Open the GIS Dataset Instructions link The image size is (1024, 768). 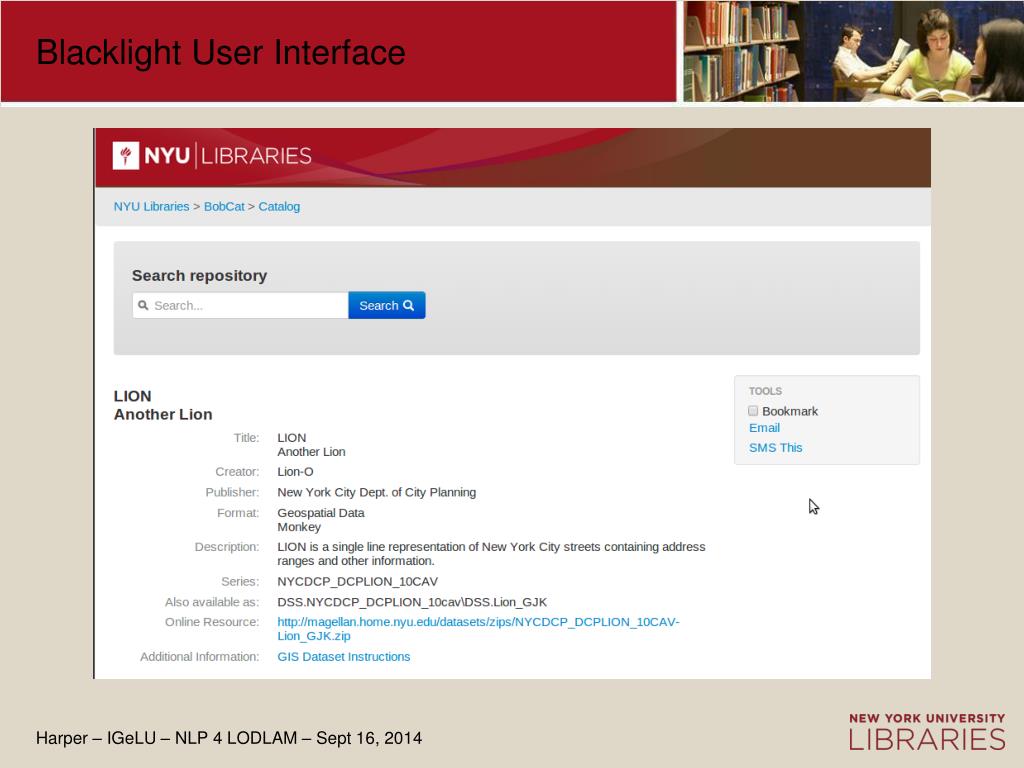pyautogui.click(x=344, y=656)
